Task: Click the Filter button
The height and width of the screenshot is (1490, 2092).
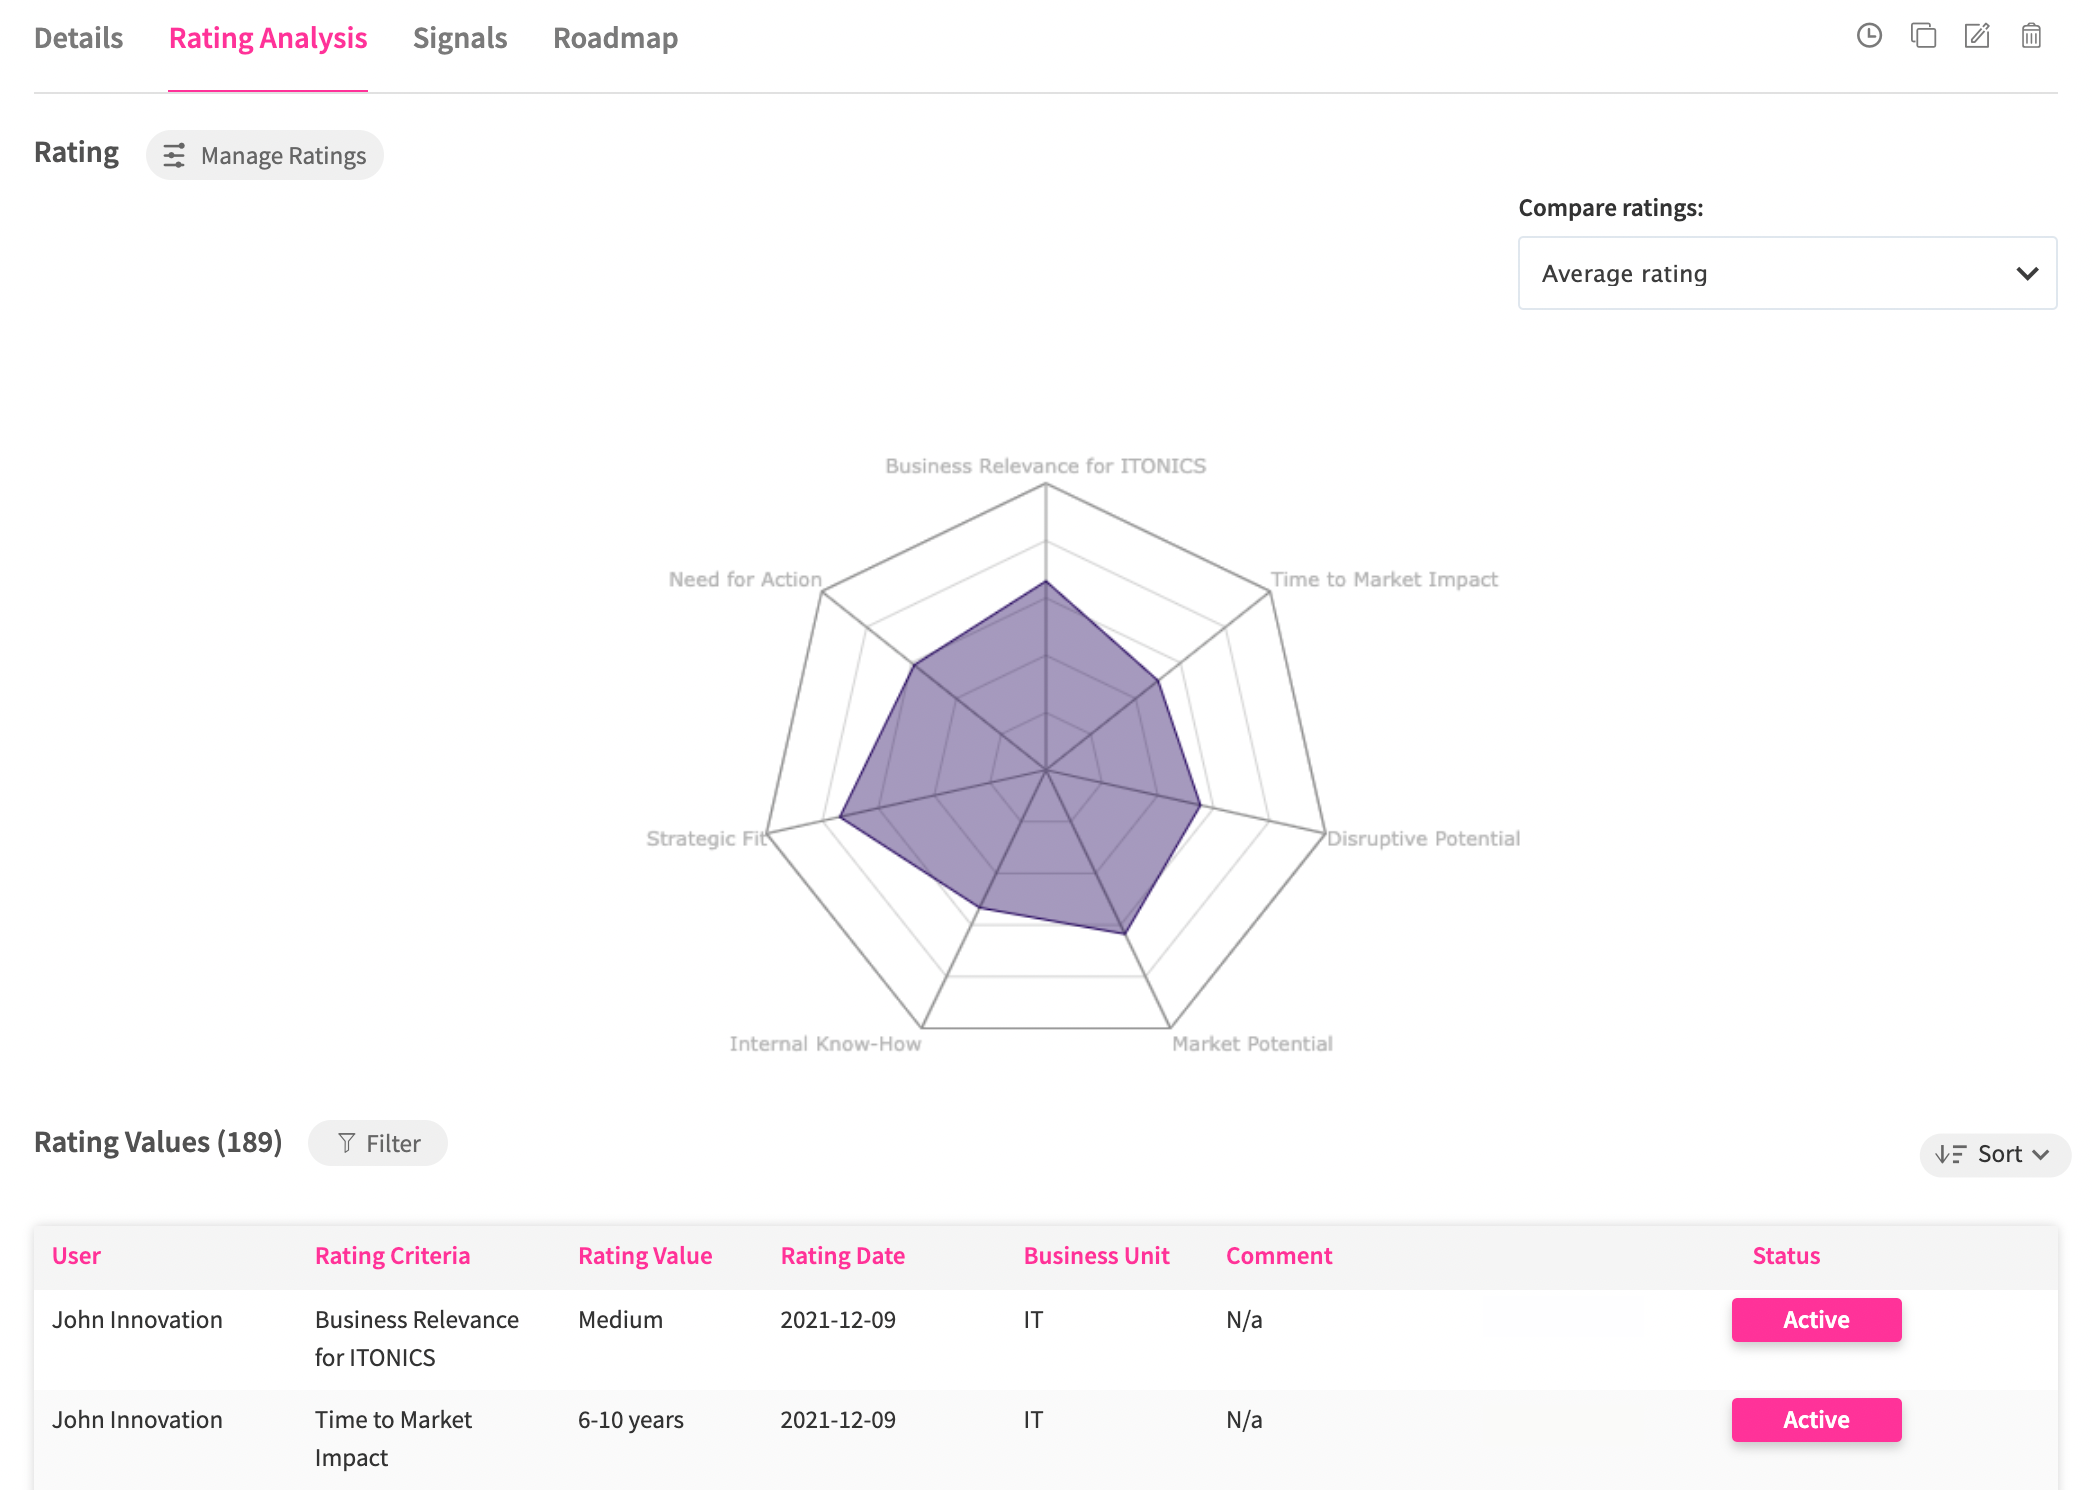Action: (x=378, y=1143)
